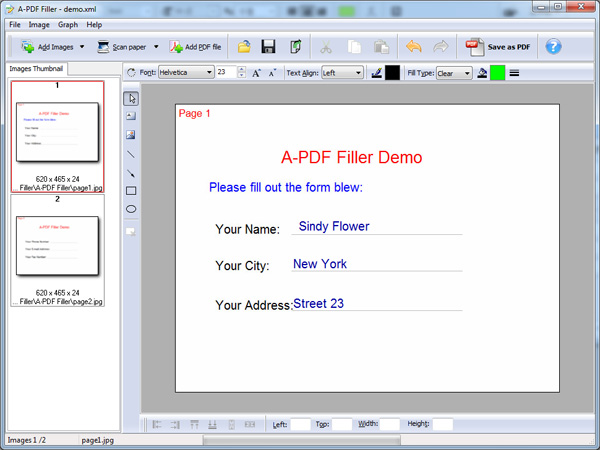Open the Fill Type dropdown

tap(454, 73)
